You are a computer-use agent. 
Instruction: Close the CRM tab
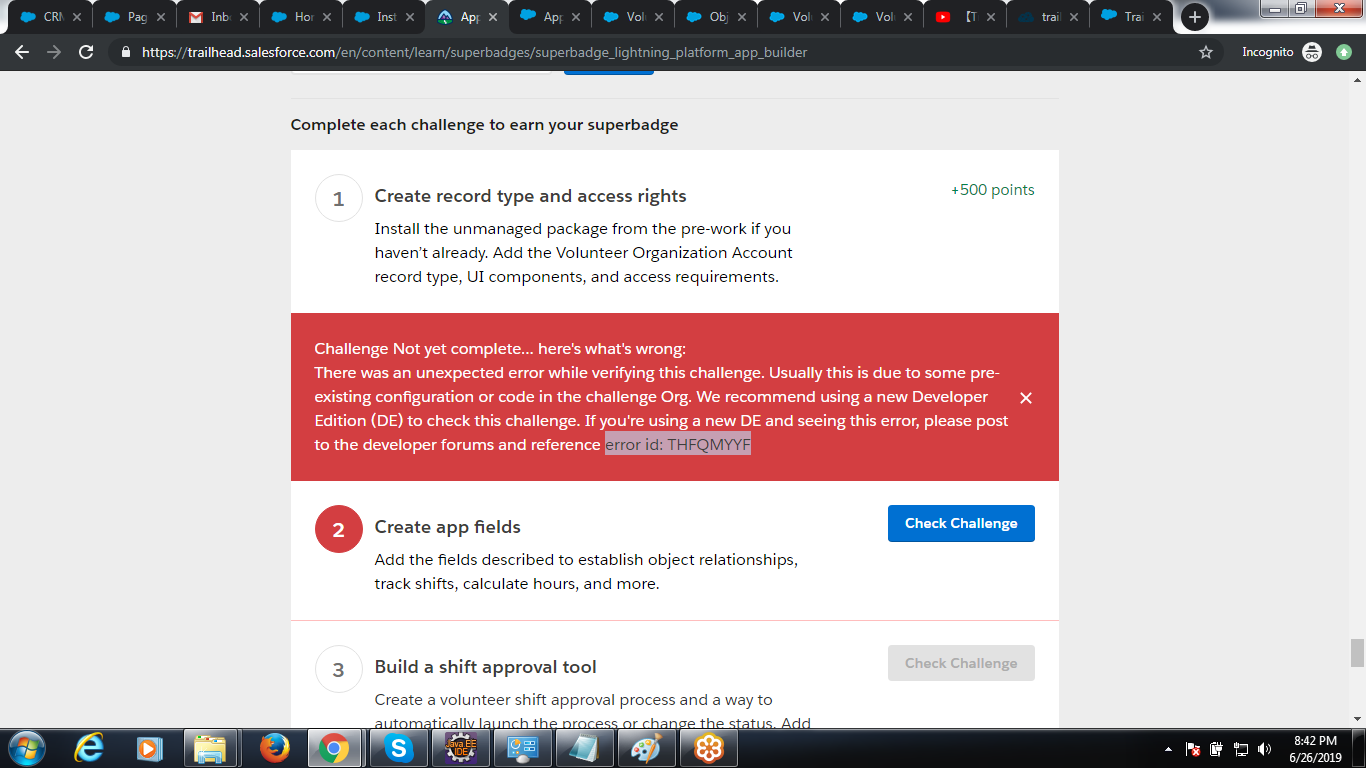click(77, 17)
